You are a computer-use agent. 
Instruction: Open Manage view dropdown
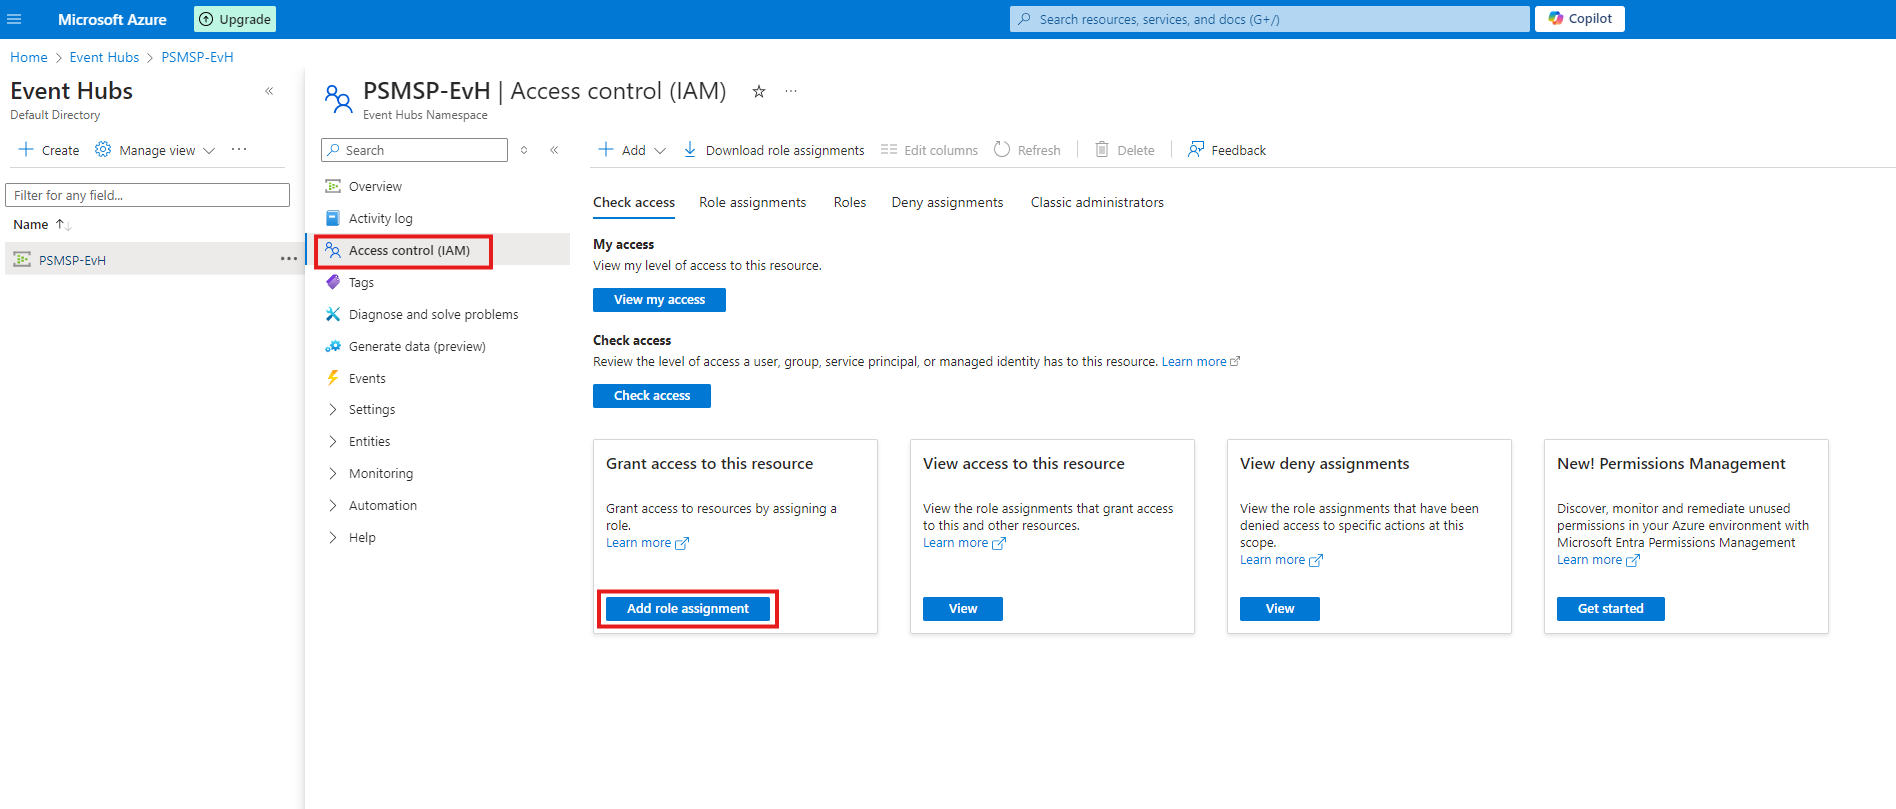pyautogui.click(x=156, y=150)
